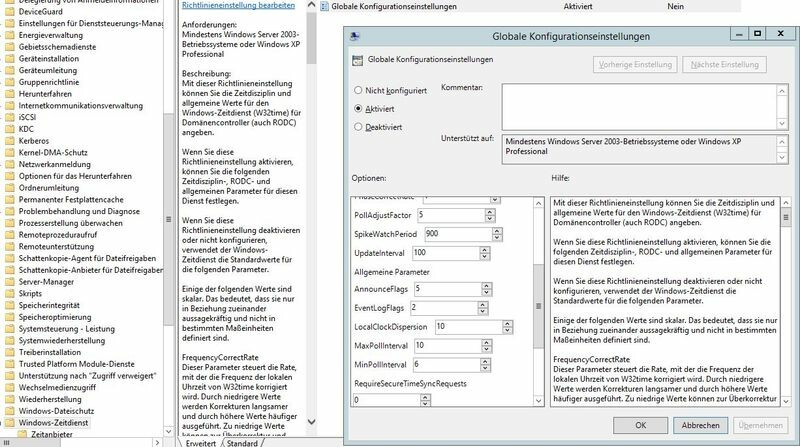Select the Aktiviert radio button

[x=358, y=109]
